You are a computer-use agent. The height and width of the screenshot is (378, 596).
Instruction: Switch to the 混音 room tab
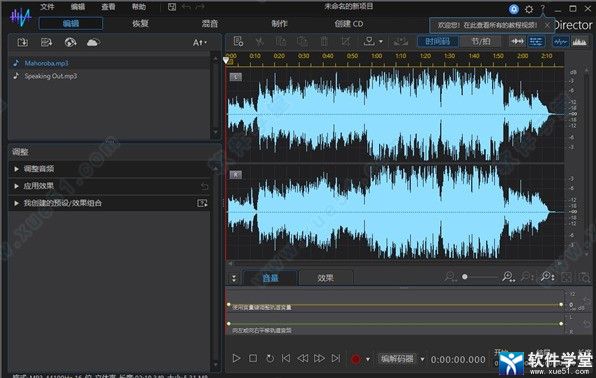(209, 24)
